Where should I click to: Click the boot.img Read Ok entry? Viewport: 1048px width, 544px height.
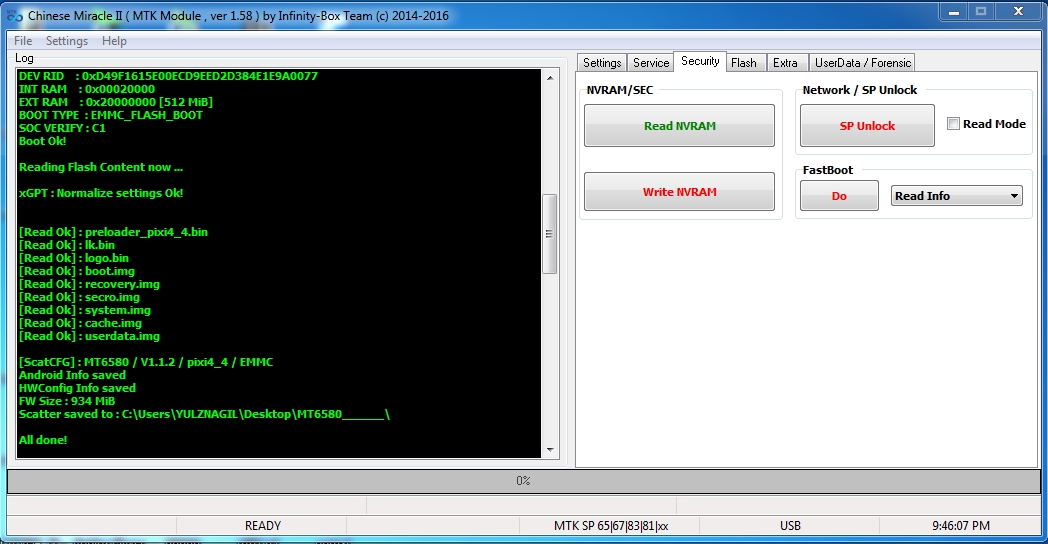point(77,271)
